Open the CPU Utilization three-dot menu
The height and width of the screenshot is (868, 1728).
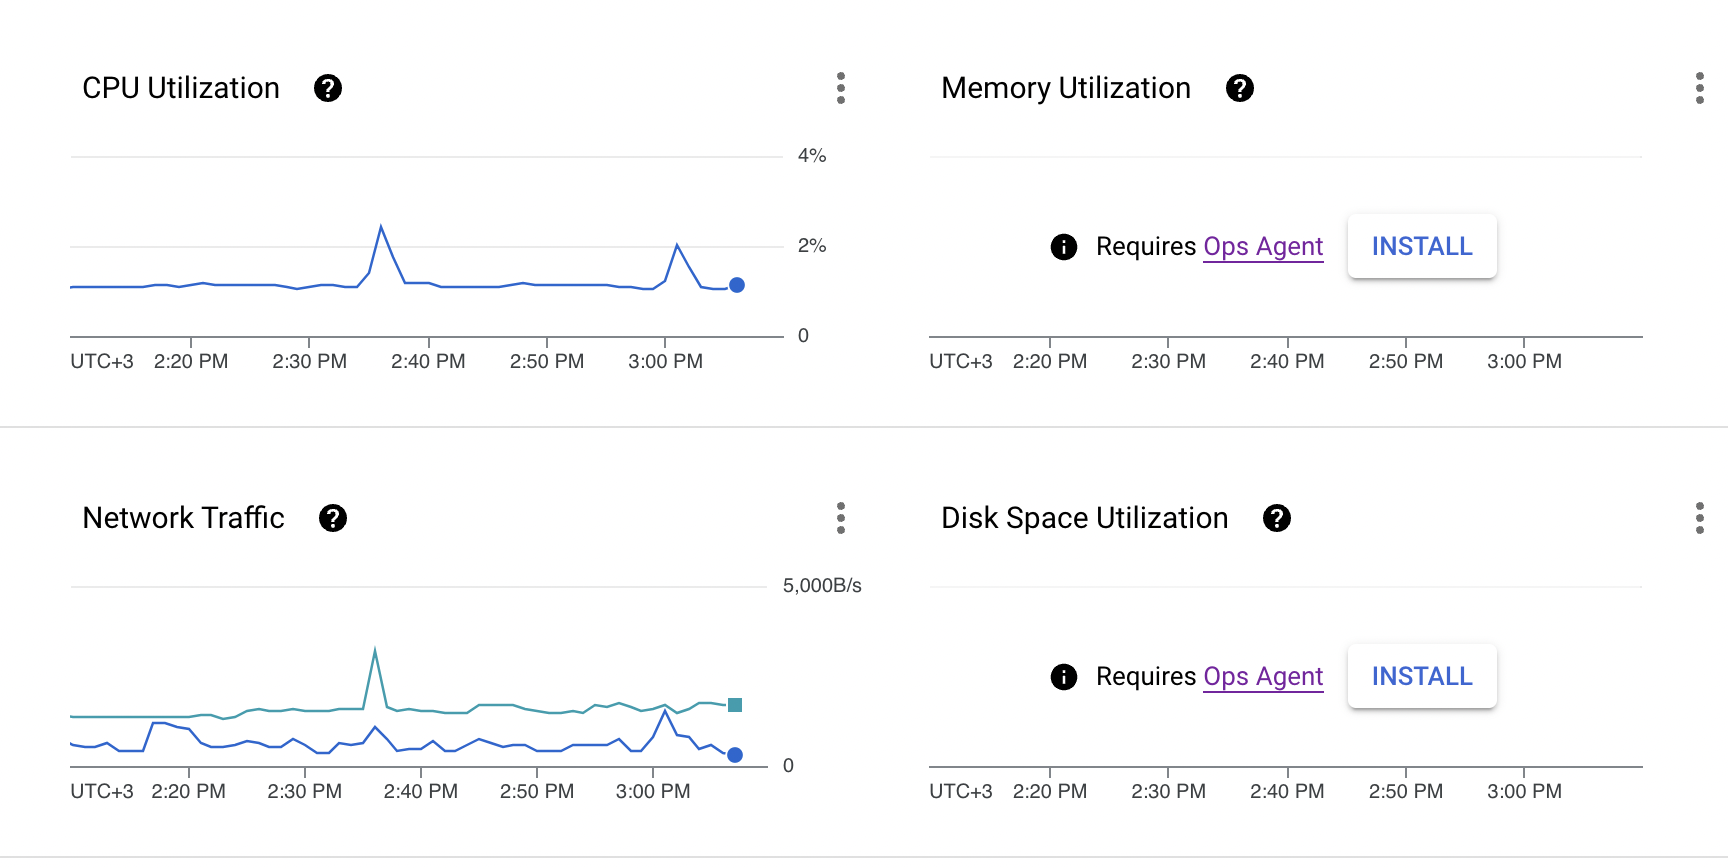pos(841,88)
